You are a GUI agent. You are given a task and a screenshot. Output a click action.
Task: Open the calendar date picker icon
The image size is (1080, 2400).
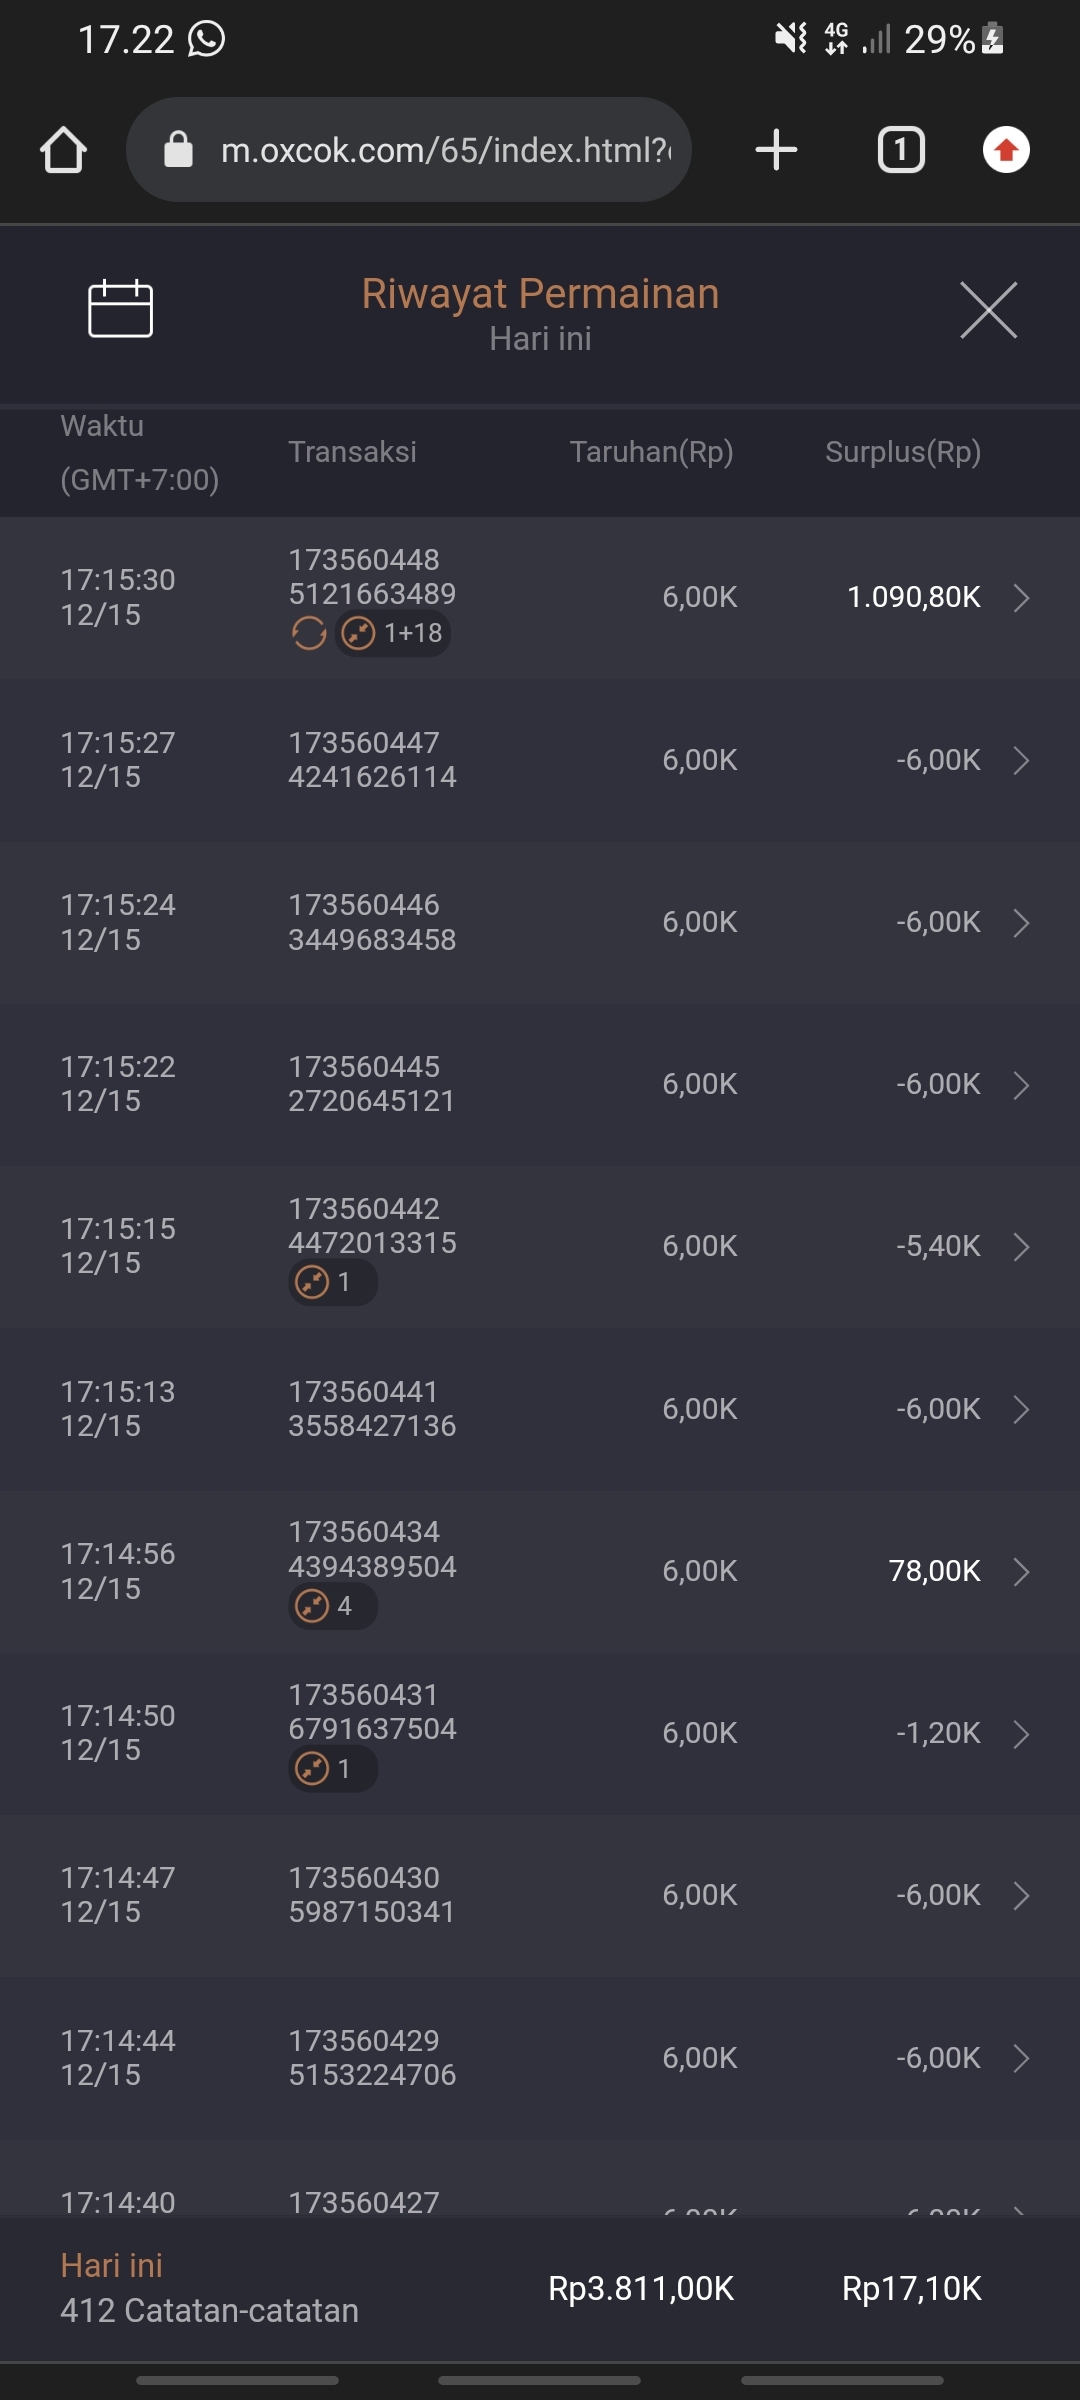click(120, 309)
